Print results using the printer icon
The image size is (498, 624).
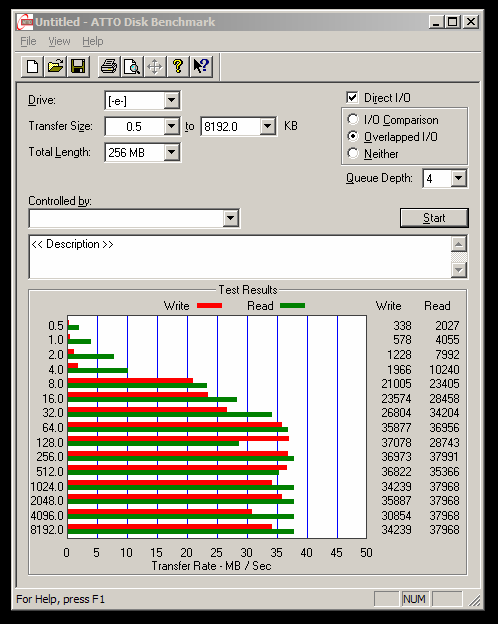pyautogui.click(x=109, y=66)
